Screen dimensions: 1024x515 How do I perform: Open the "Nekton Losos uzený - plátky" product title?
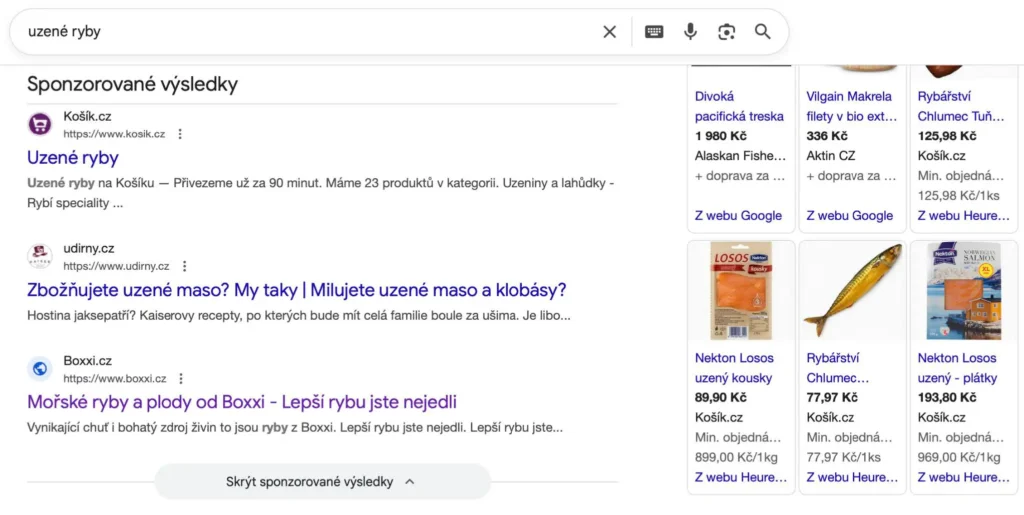click(957, 368)
